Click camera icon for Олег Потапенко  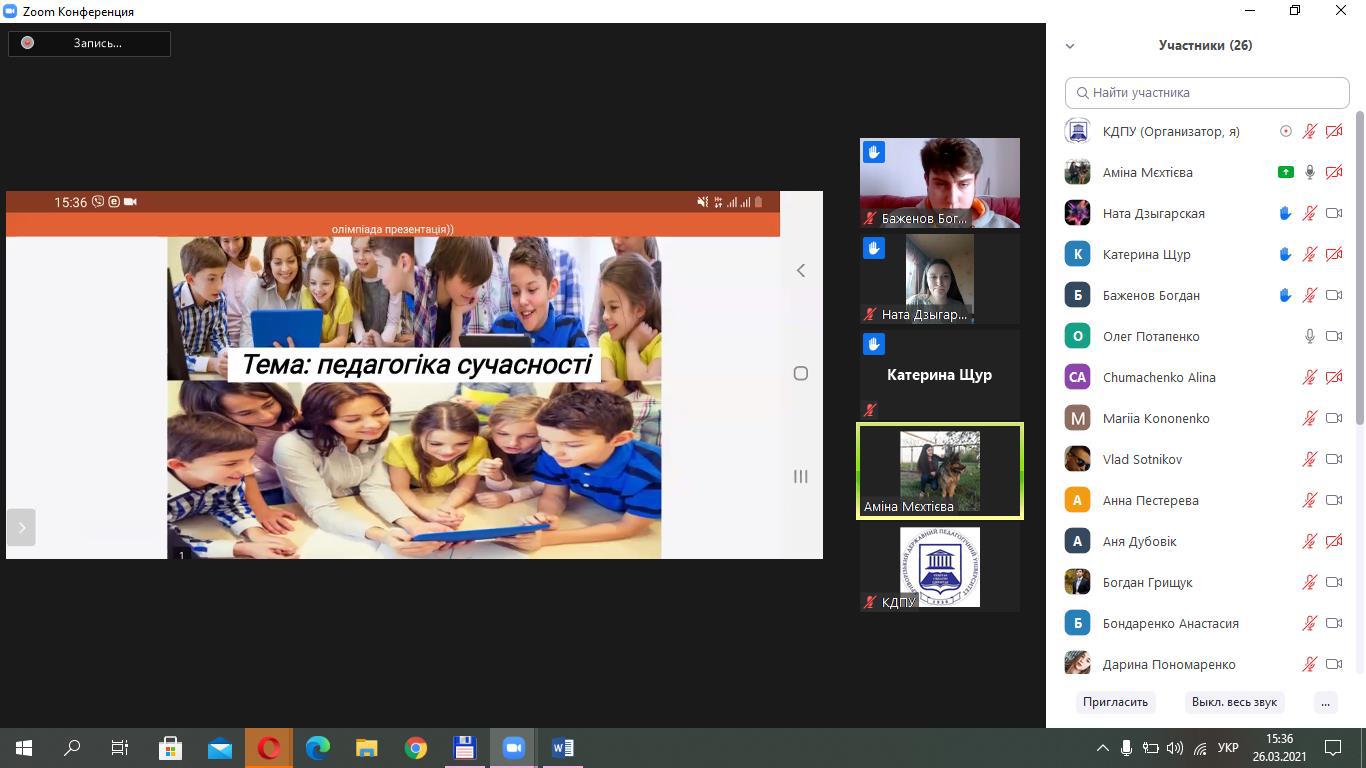[x=1334, y=336]
